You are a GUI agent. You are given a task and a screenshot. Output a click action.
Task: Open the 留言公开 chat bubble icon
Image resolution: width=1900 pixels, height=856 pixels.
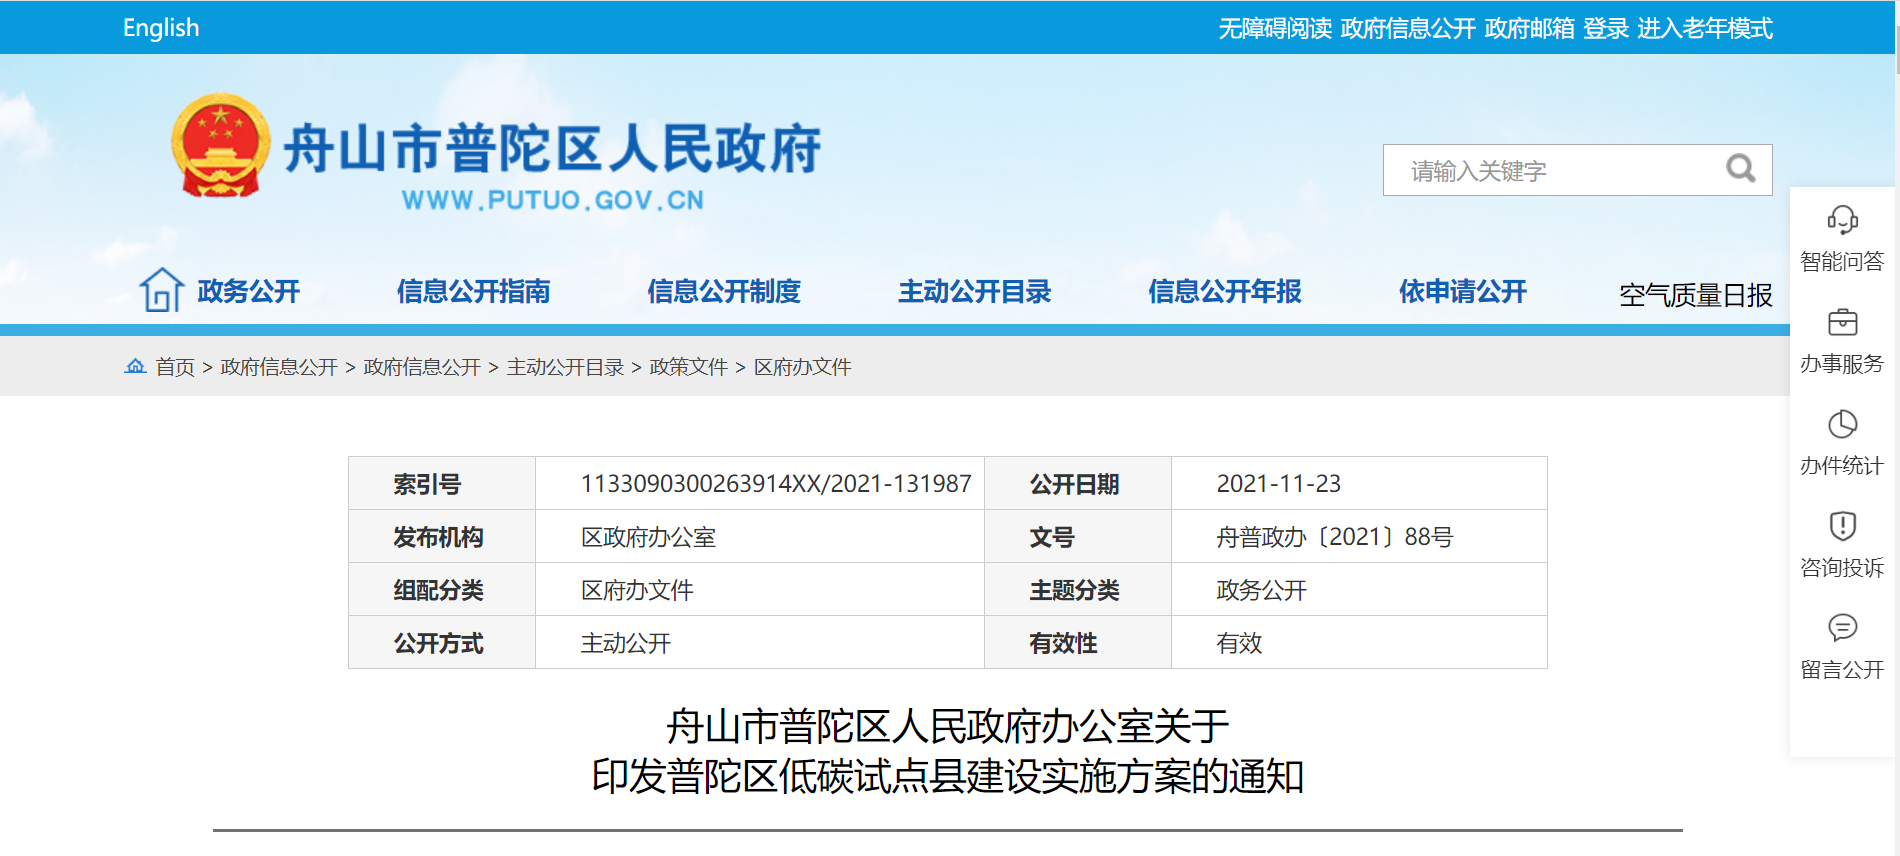point(1842,628)
